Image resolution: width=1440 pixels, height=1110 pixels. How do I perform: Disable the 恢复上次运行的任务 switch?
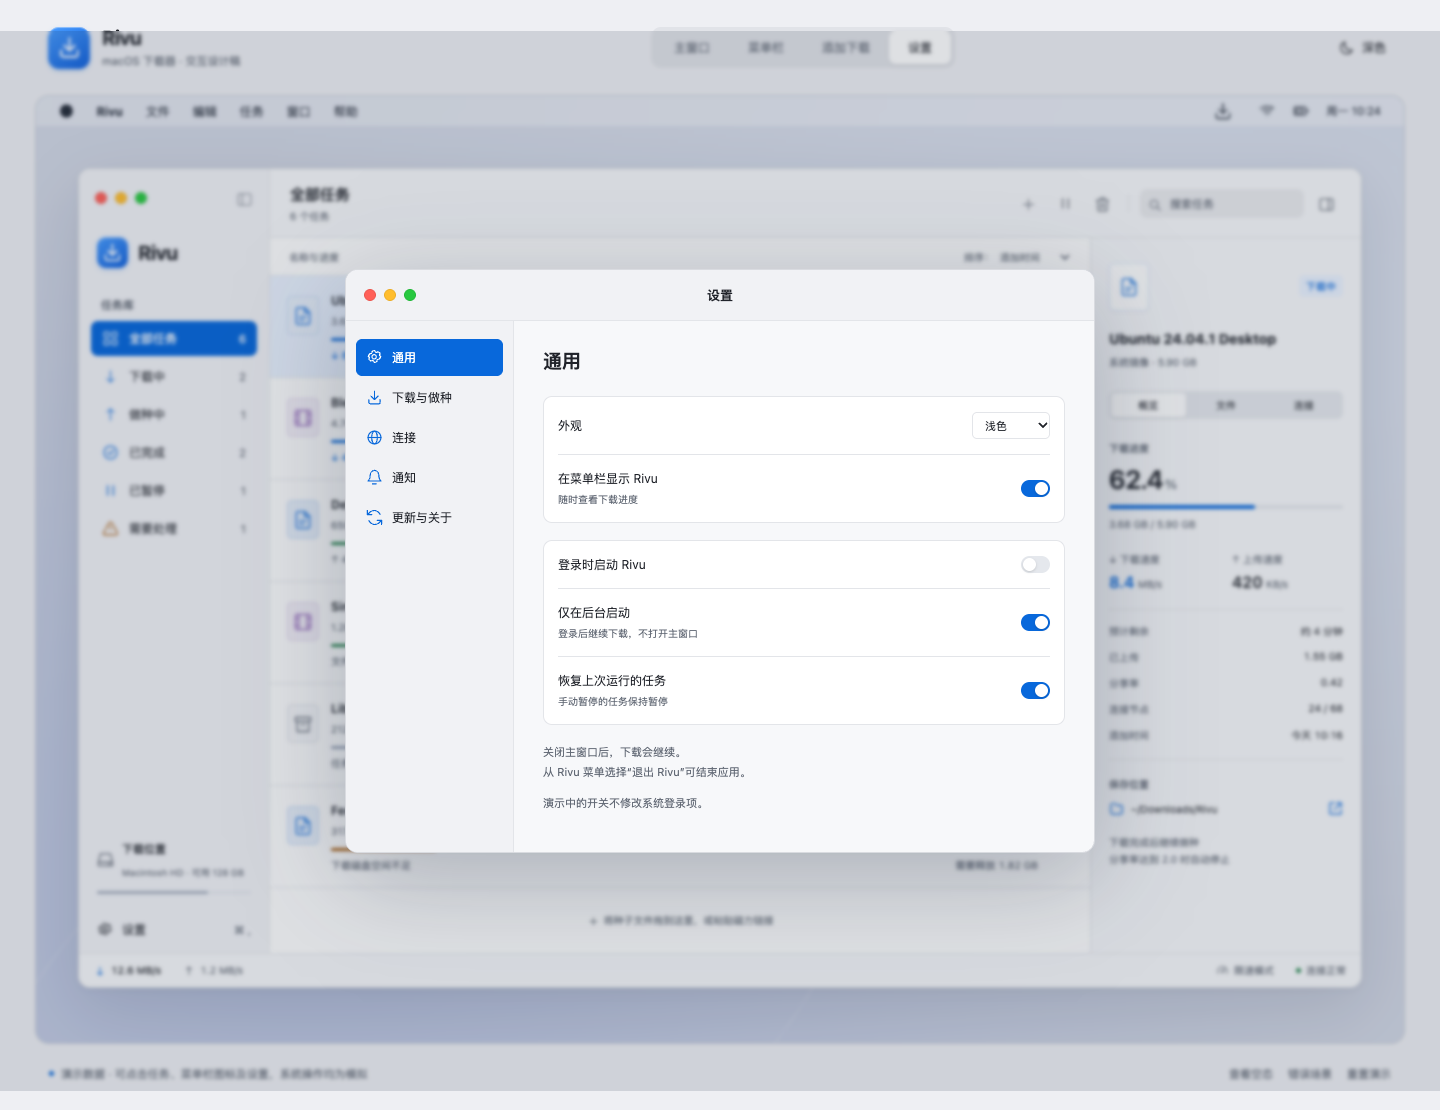click(x=1035, y=690)
